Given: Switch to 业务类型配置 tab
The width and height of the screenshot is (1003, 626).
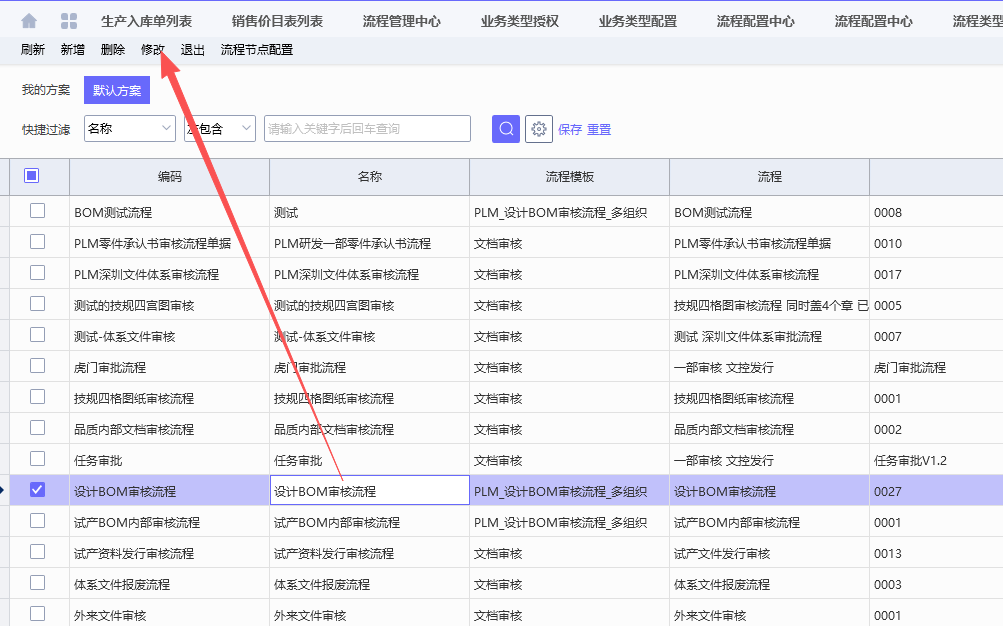Looking at the screenshot, I should pos(638,21).
